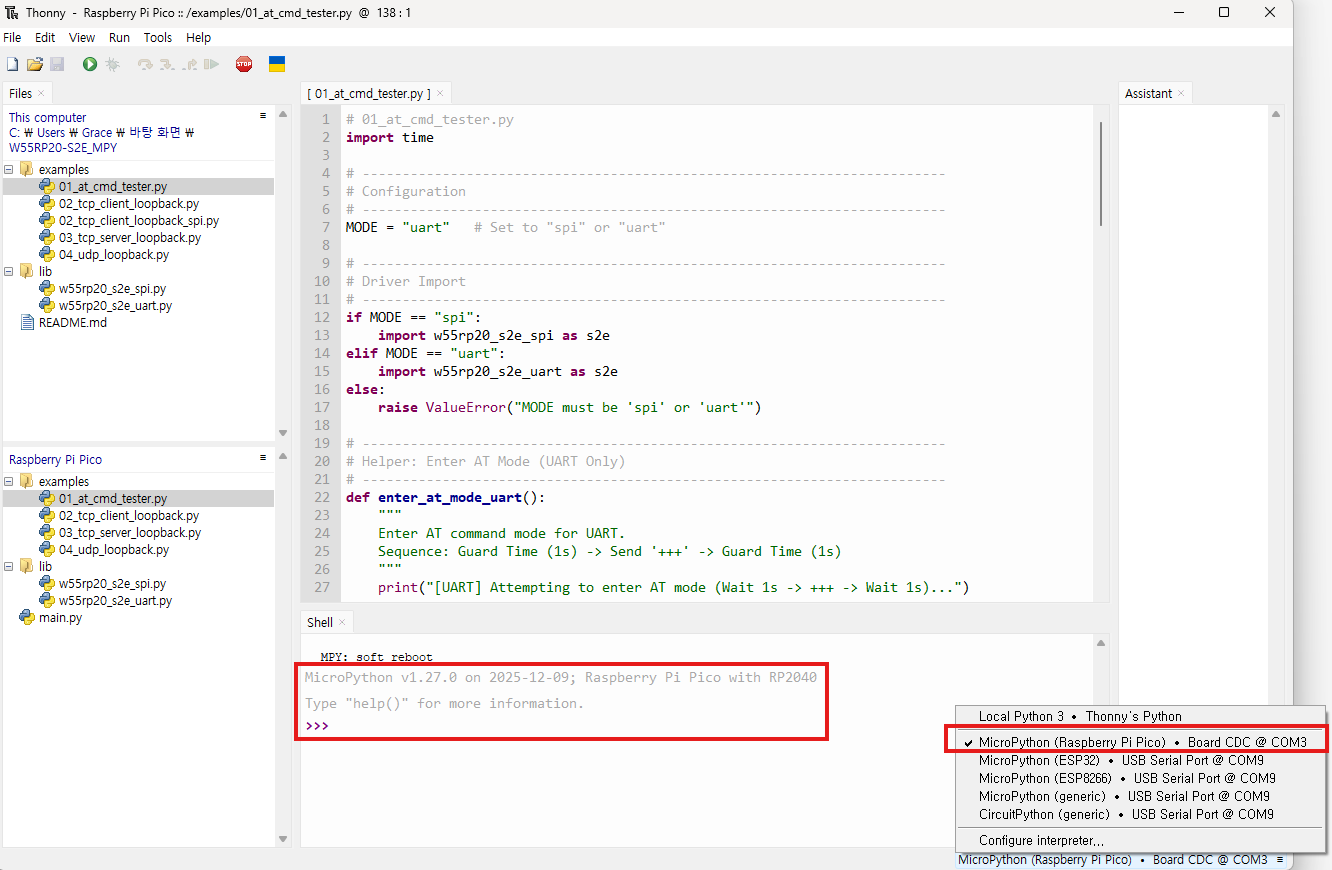
Task: Click the W55RP20-S2E_MPY path link
Action: (63, 147)
